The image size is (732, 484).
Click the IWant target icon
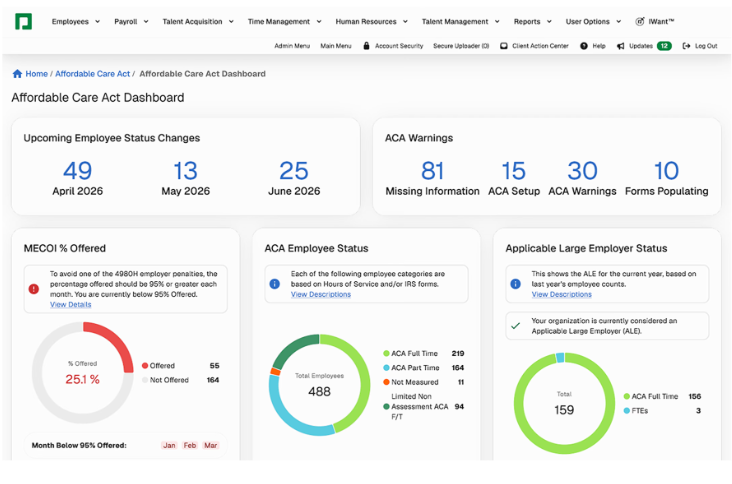pyautogui.click(x=640, y=21)
